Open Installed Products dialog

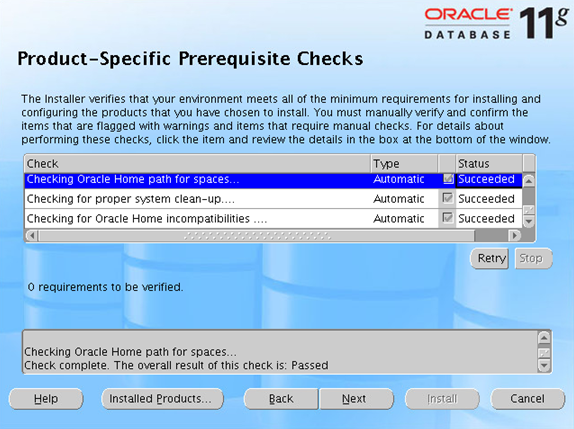[162, 399]
